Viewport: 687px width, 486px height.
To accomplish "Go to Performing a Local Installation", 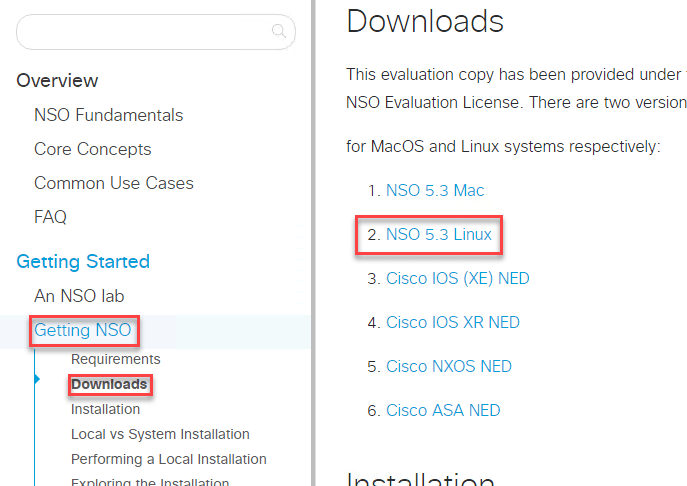I will coord(168,459).
